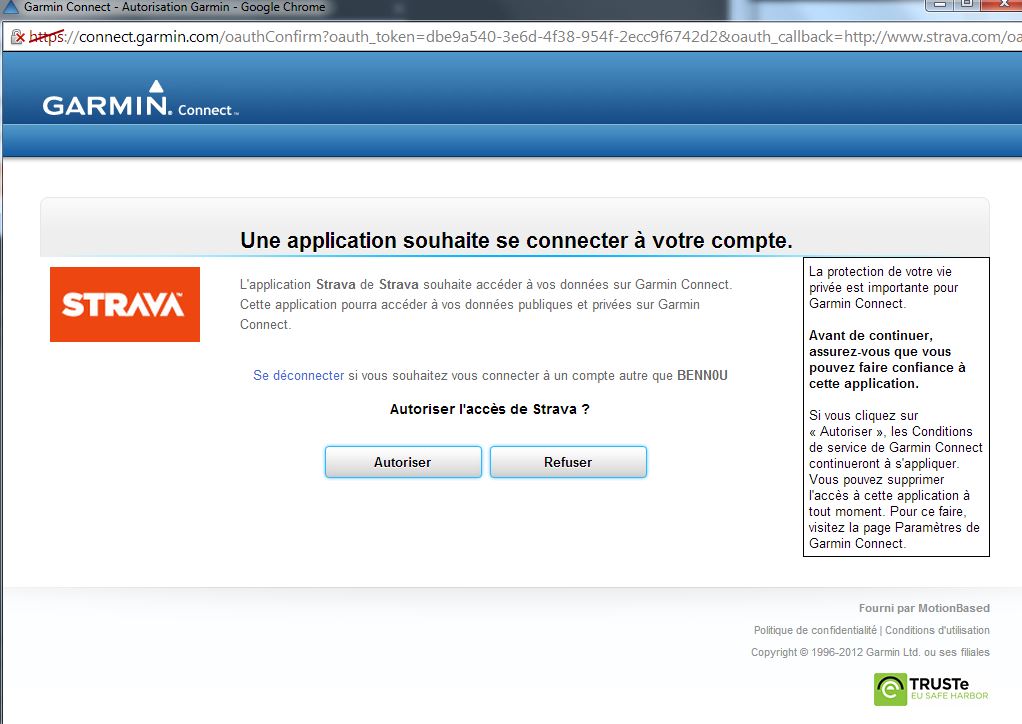Click the username BENN0U text
This screenshot has width=1022, height=724.
click(703, 375)
